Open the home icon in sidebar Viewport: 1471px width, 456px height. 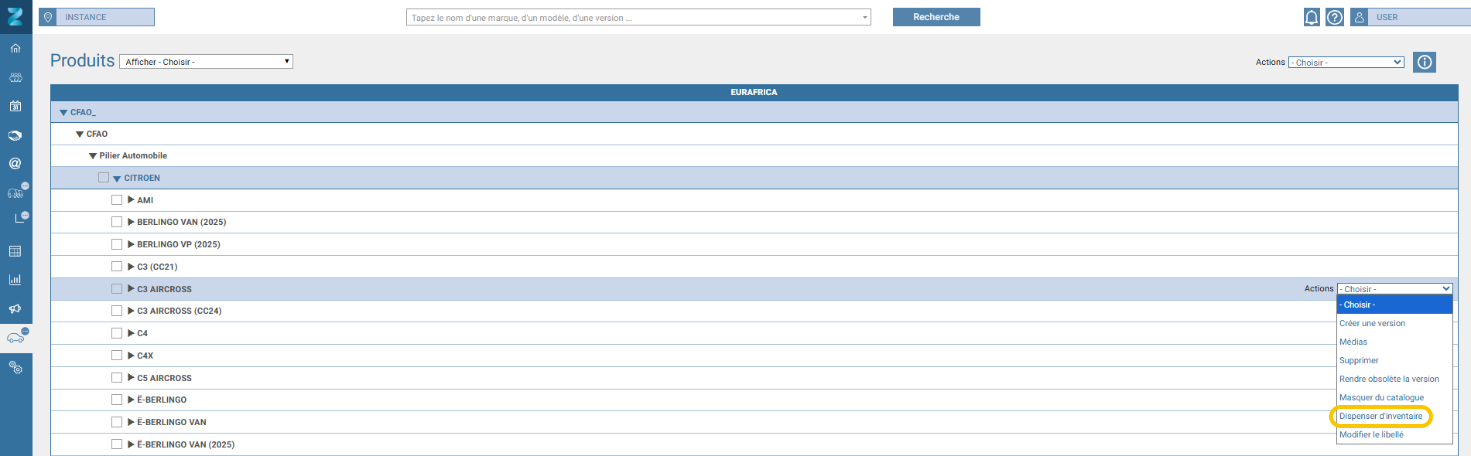point(15,48)
